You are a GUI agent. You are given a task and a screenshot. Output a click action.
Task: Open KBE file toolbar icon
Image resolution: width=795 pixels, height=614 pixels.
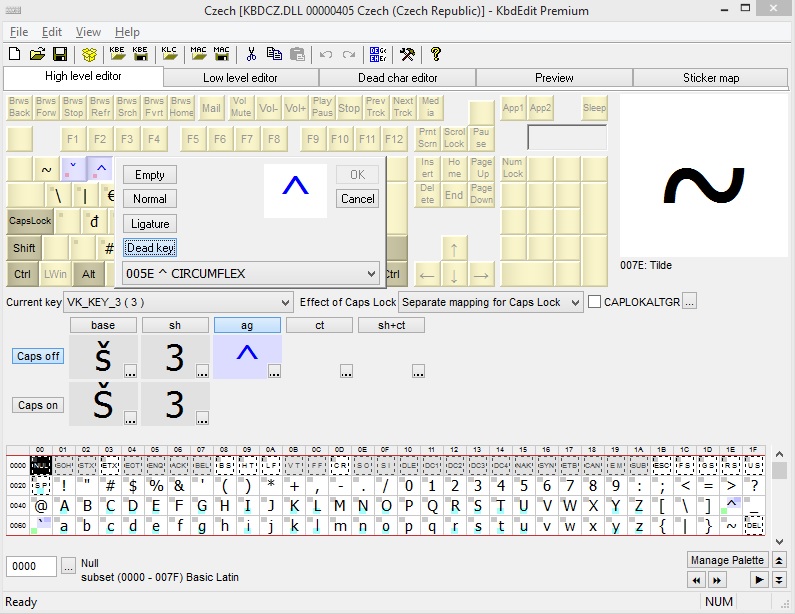[x=117, y=54]
